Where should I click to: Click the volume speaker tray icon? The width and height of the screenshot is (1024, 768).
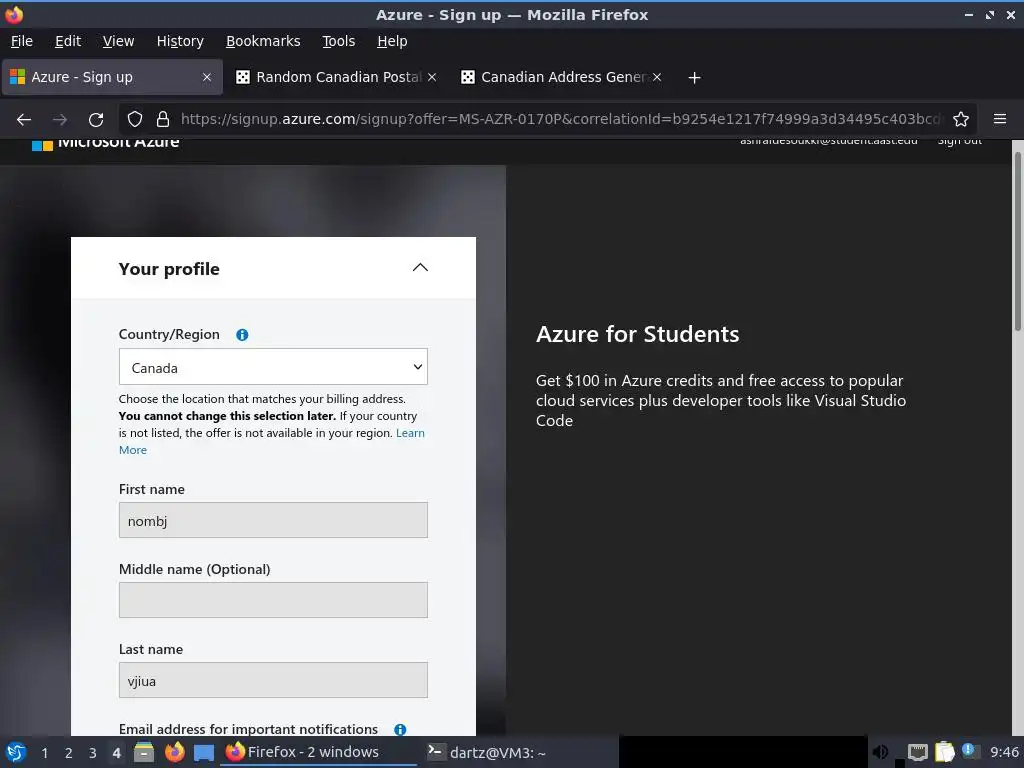(x=880, y=752)
